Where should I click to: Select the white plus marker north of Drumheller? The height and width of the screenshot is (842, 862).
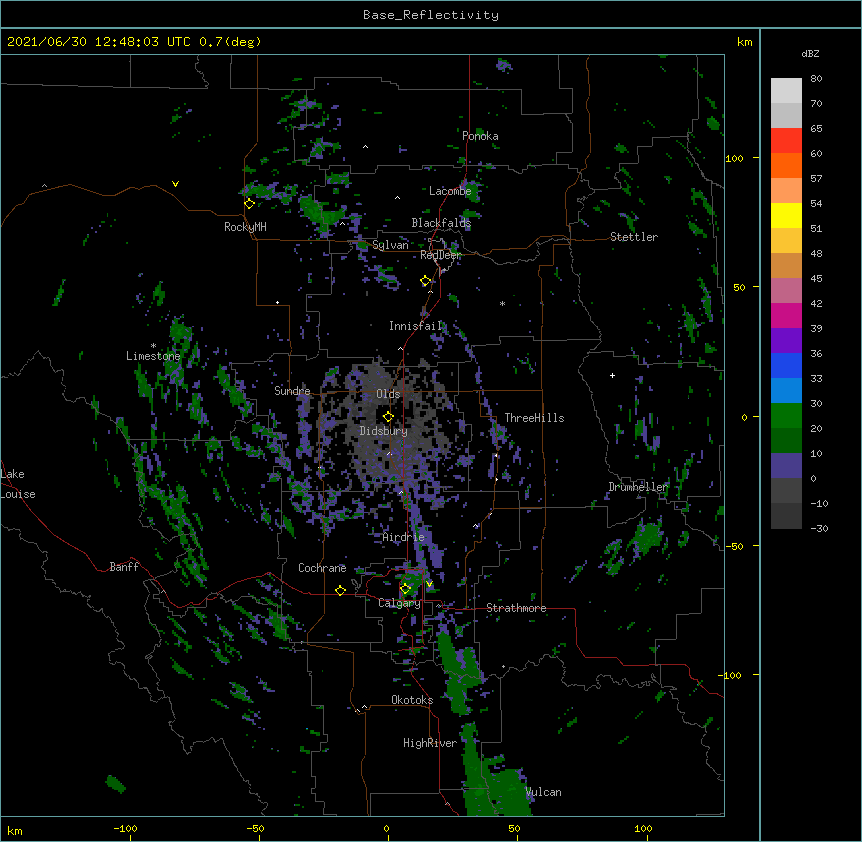tap(612, 375)
